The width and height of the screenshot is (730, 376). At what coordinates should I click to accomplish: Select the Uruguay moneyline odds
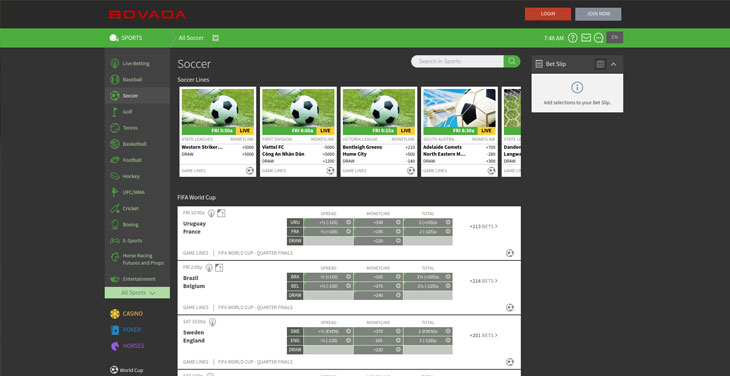[x=378, y=222]
